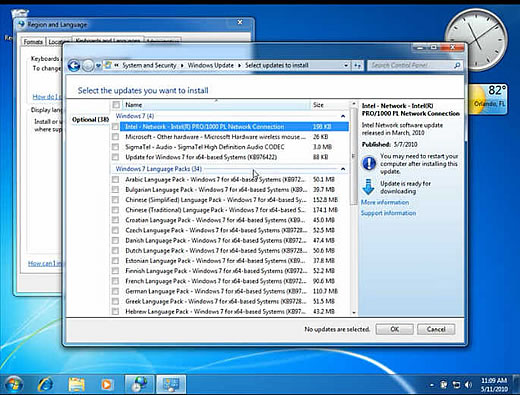This screenshot has height=395, width=520.
Task: Select the Optional (38) category
Action: [90, 120]
